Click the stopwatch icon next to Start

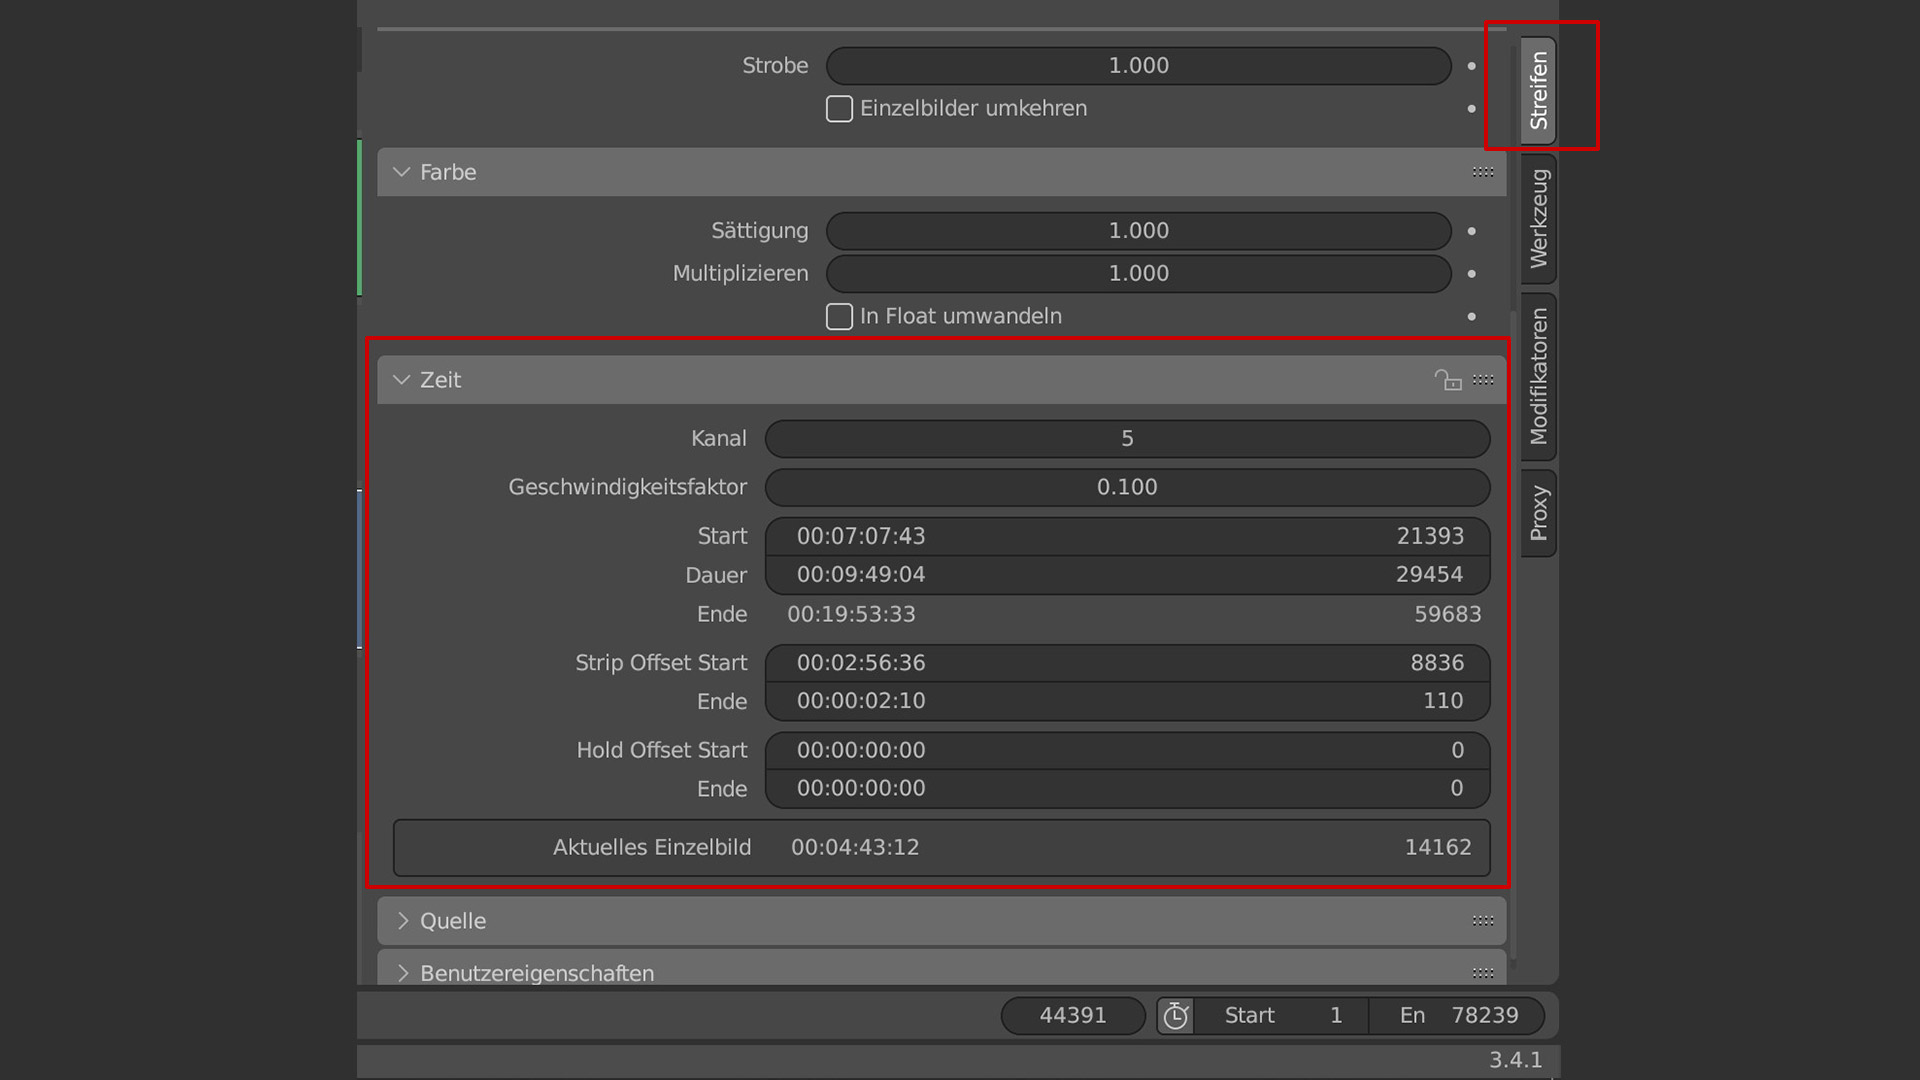[x=1175, y=1016]
